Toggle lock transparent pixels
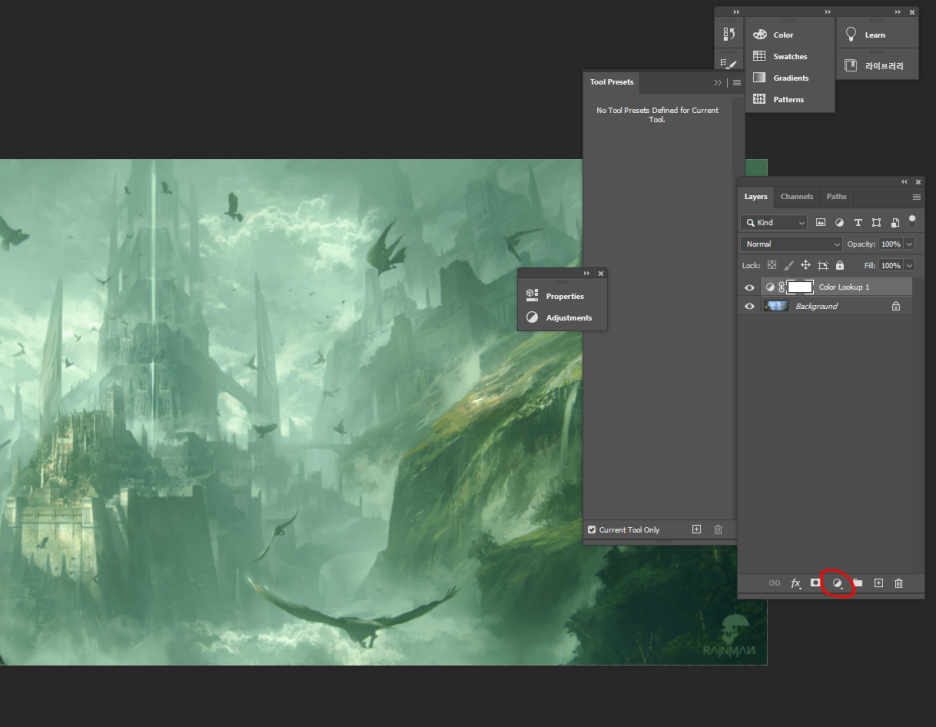 pyautogui.click(x=772, y=265)
